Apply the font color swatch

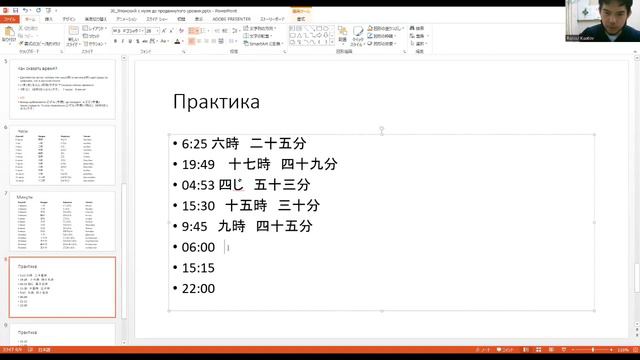click(177, 41)
